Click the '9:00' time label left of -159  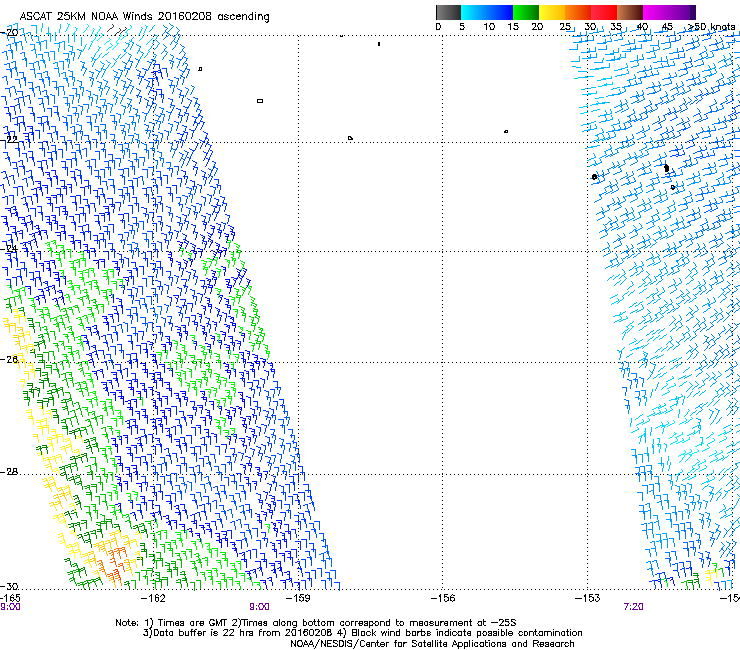pyautogui.click(x=259, y=607)
